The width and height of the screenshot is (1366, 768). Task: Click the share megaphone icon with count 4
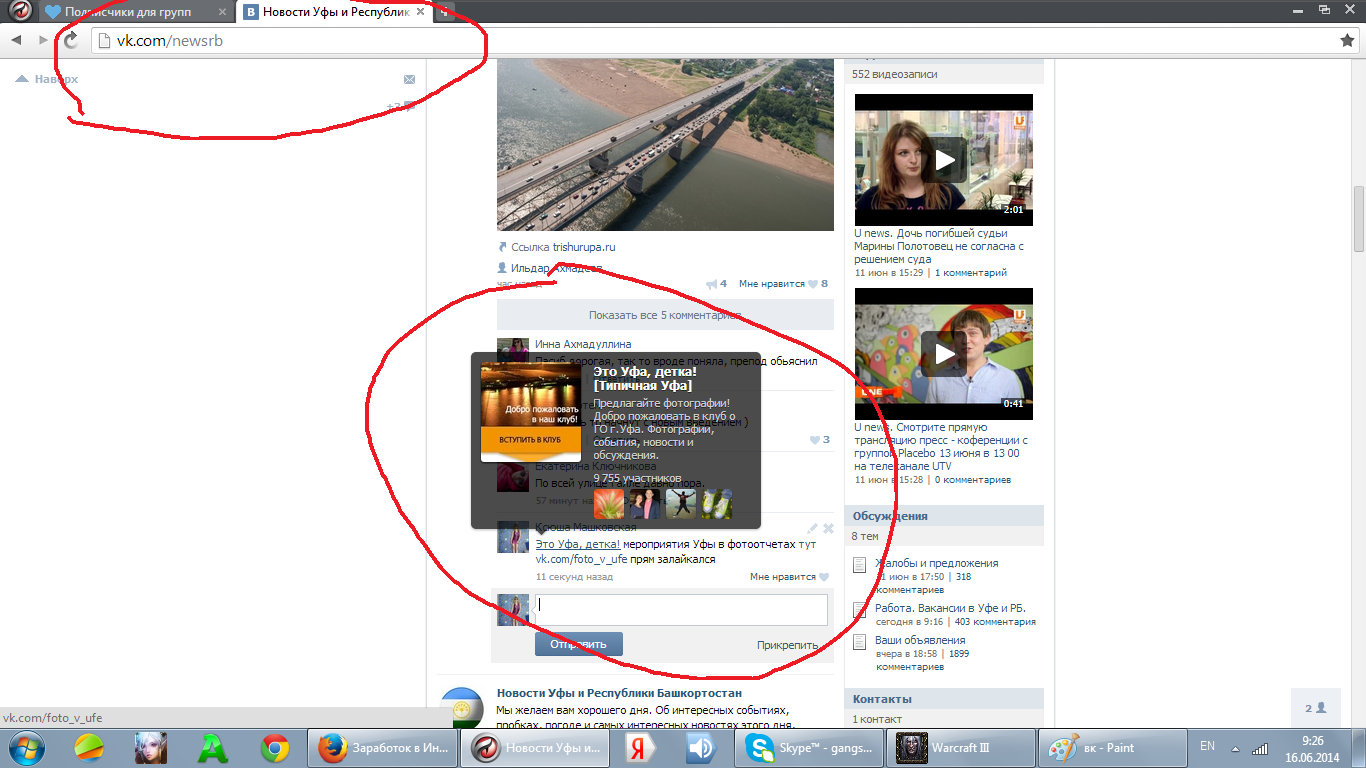(x=716, y=284)
